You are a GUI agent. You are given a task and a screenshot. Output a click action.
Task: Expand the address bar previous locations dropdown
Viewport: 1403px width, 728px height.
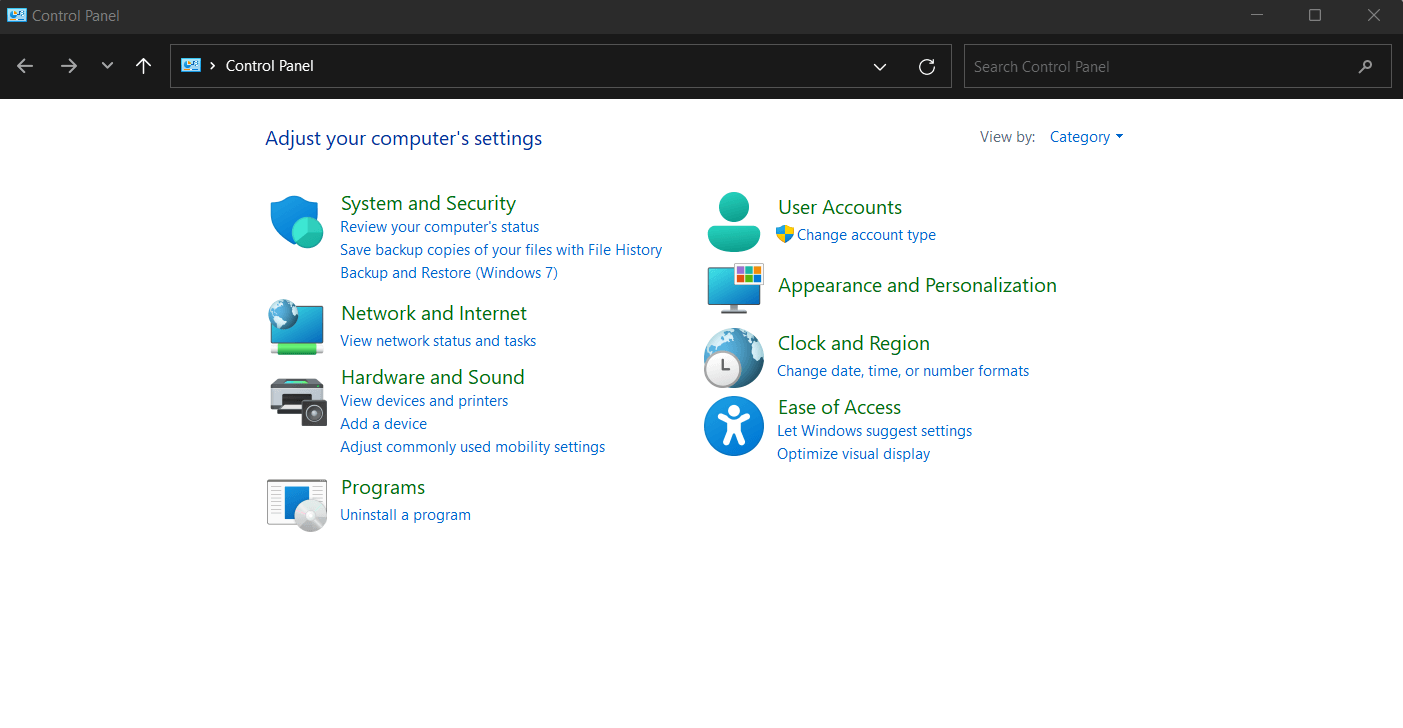coord(880,67)
